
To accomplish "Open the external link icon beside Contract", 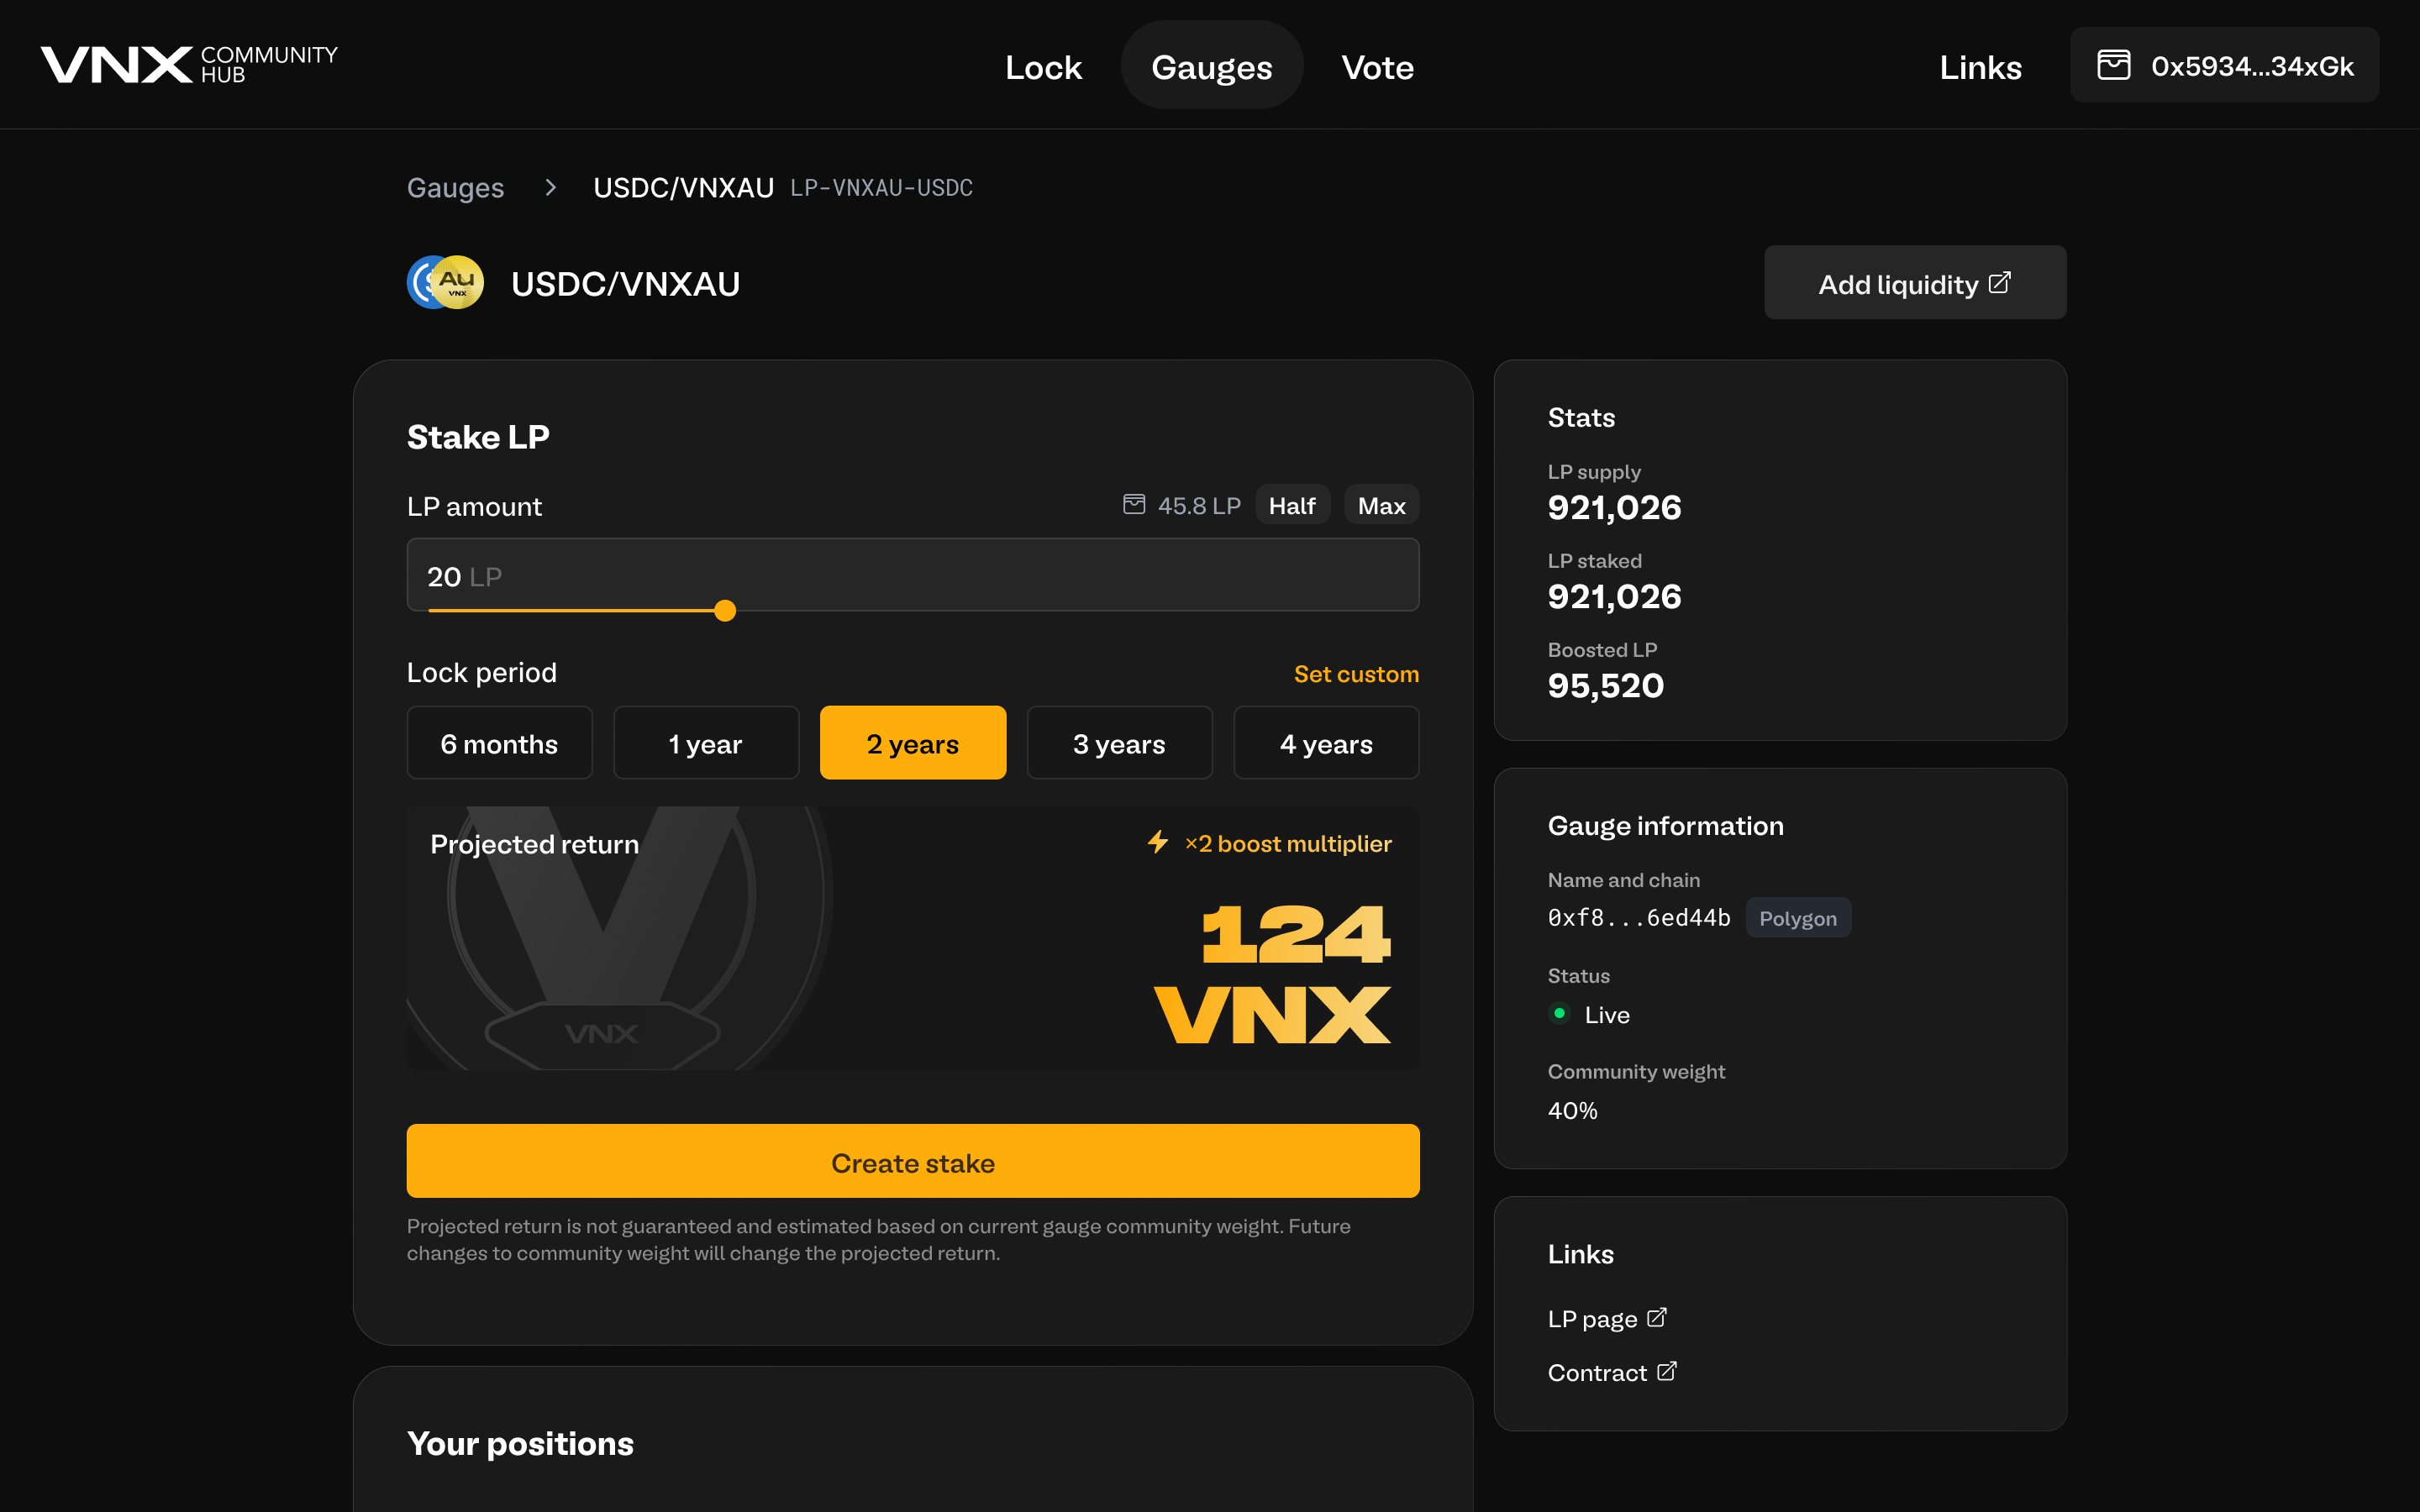I will pyautogui.click(x=1666, y=1371).
